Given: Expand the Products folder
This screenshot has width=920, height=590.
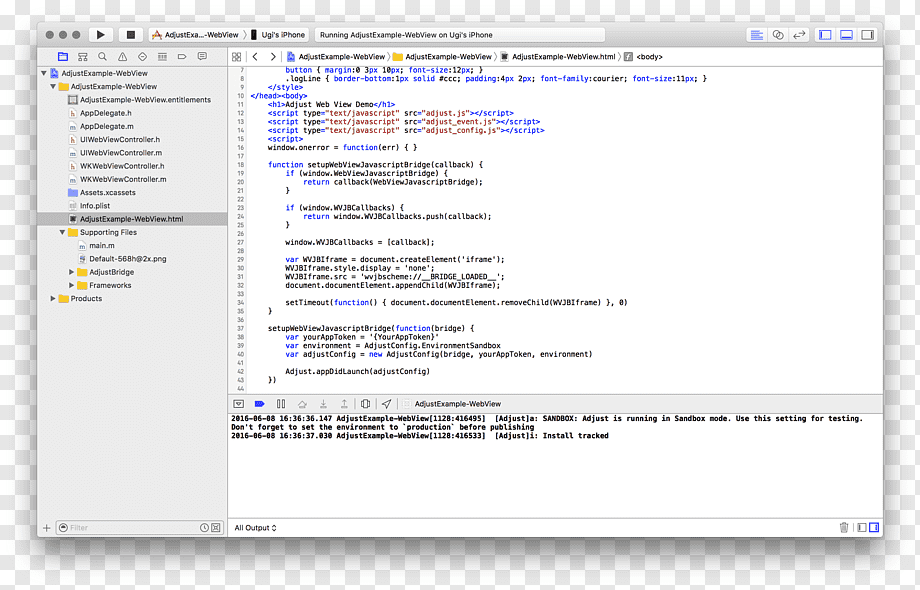Looking at the screenshot, I should [53, 299].
